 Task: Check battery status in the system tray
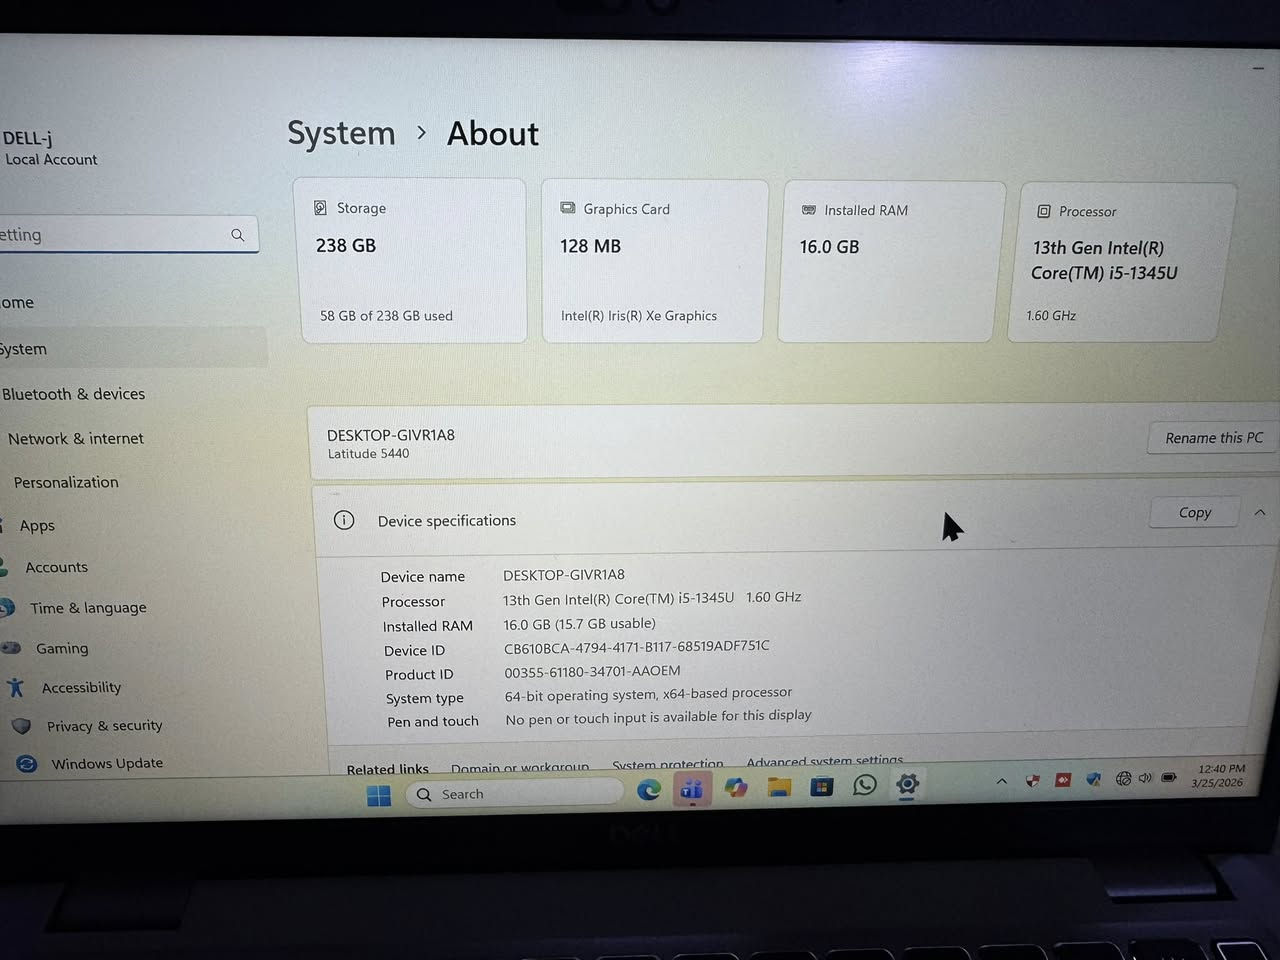tap(1169, 780)
